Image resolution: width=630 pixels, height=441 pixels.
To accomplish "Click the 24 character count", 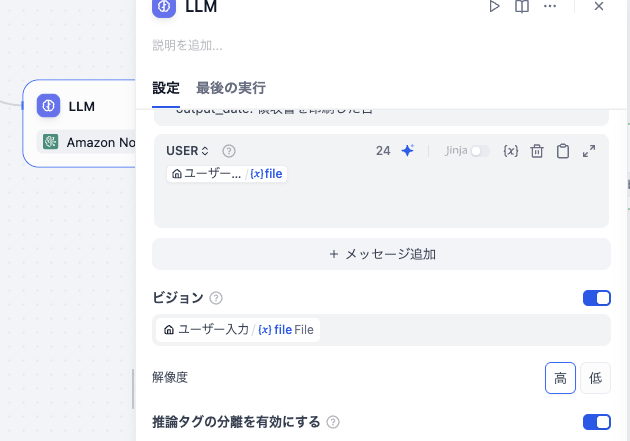I will point(383,151).
